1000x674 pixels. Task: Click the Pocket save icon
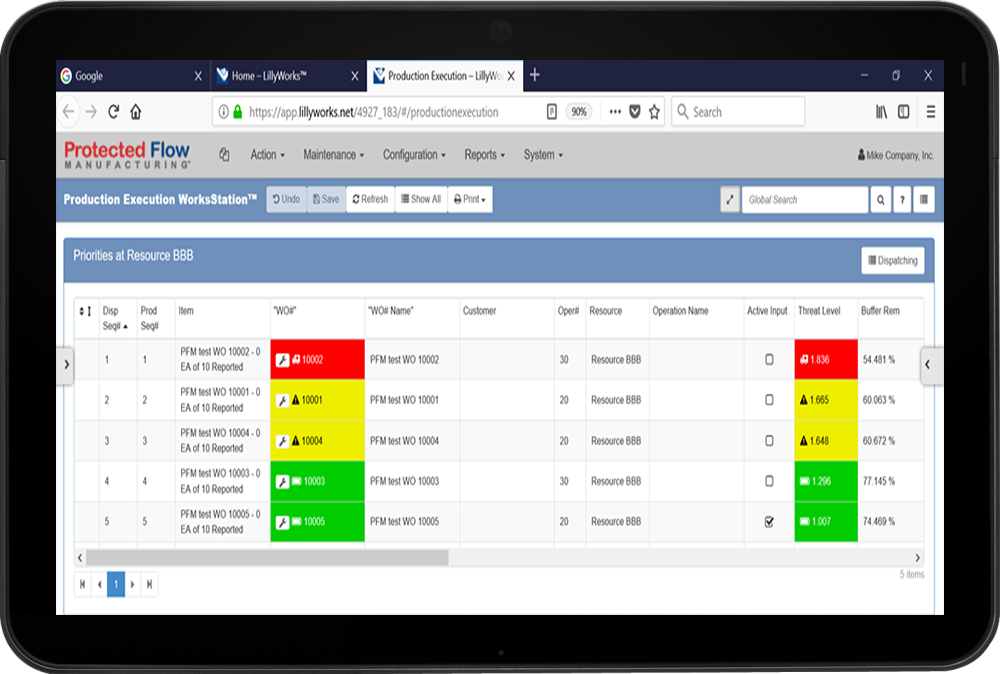pos(635,112)
